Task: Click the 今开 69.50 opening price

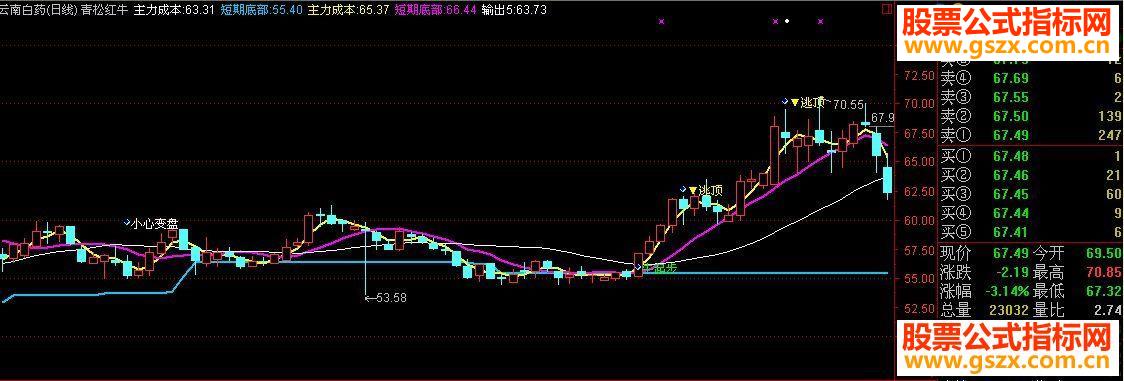Action: point(1077,253)
